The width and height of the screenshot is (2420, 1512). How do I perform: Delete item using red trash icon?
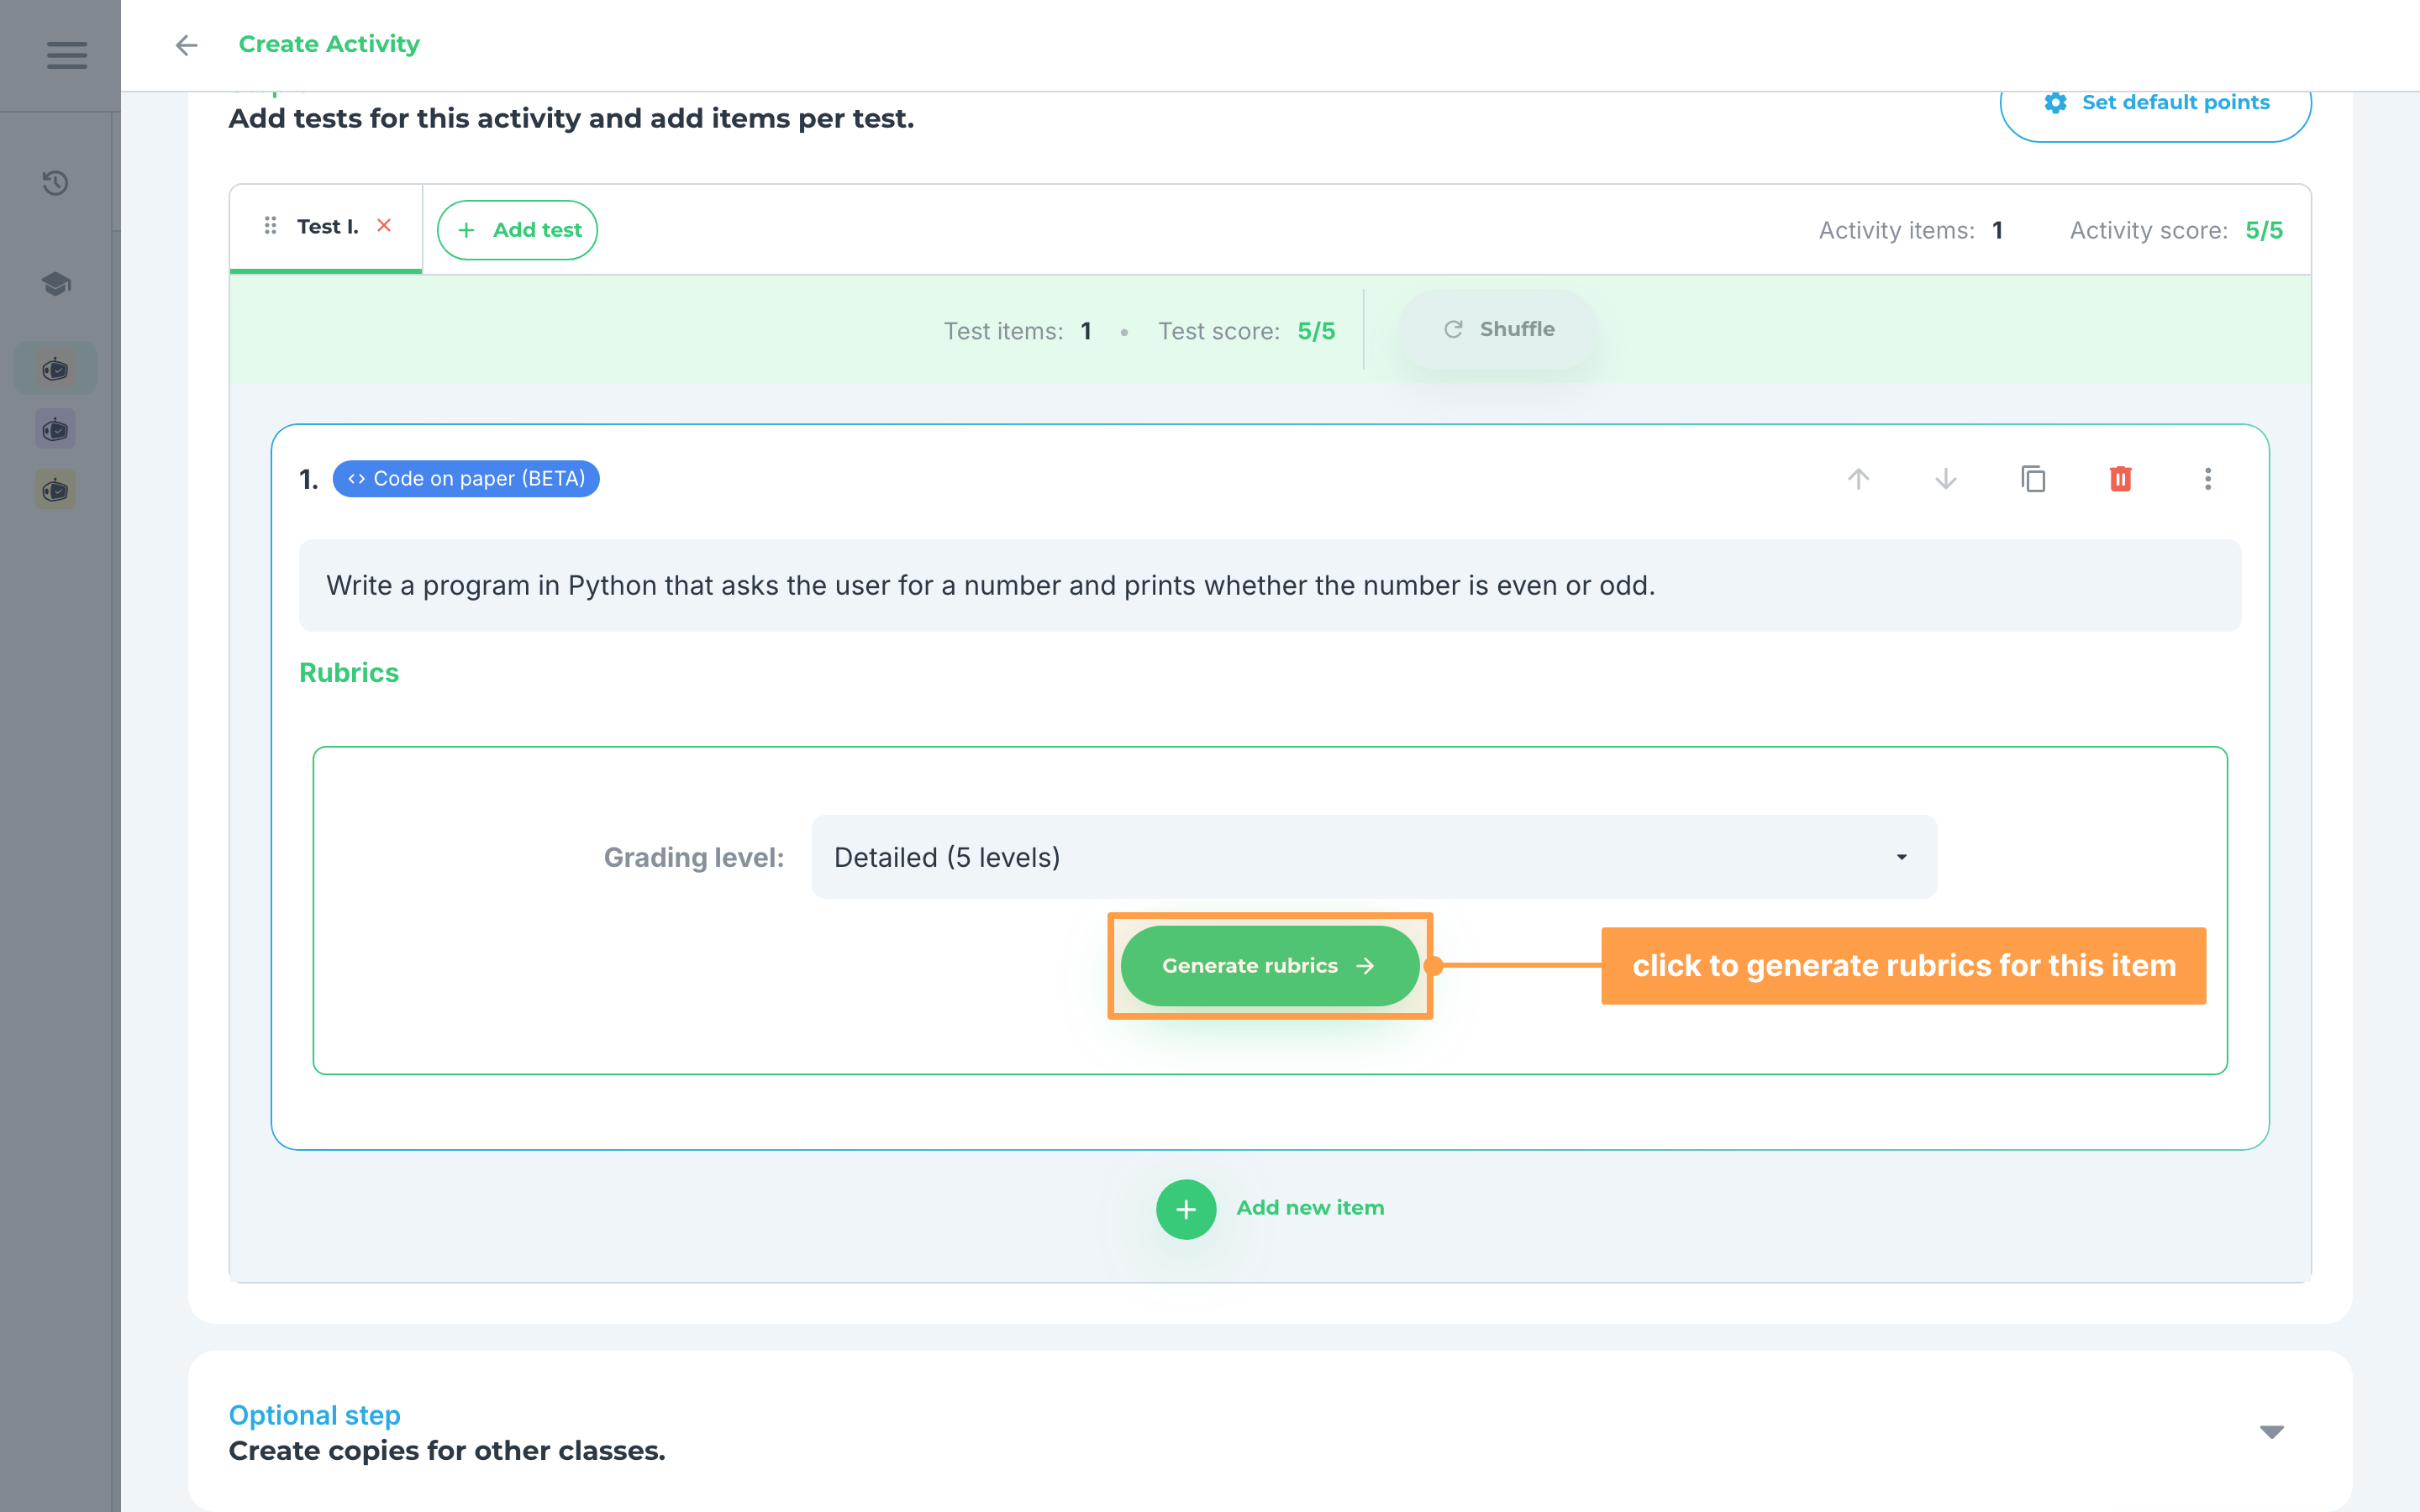pyautogui.click(x=2120, y=479)
